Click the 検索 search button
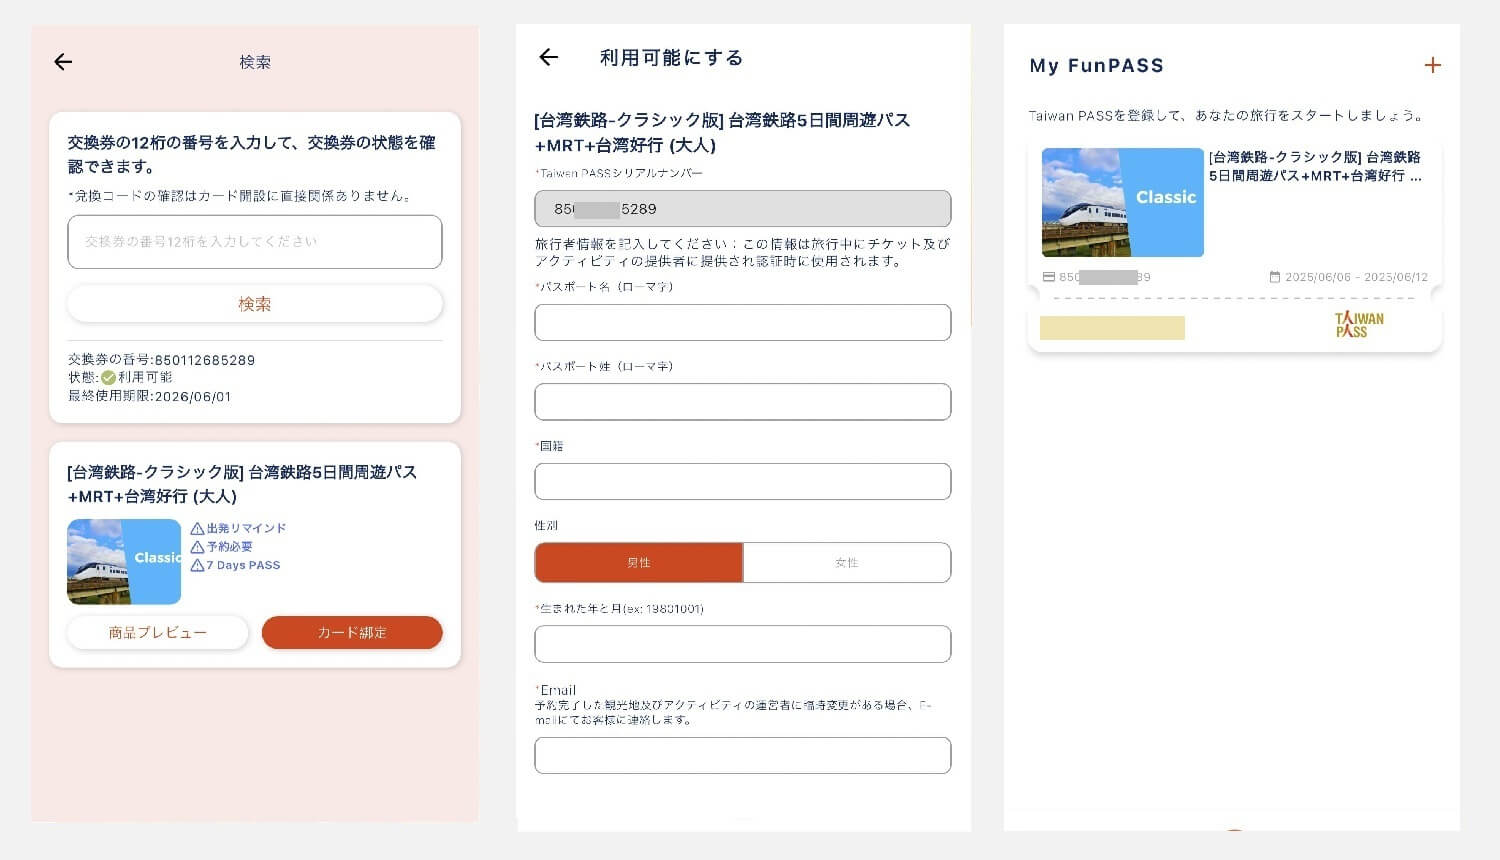 click(x=254, y=304)
